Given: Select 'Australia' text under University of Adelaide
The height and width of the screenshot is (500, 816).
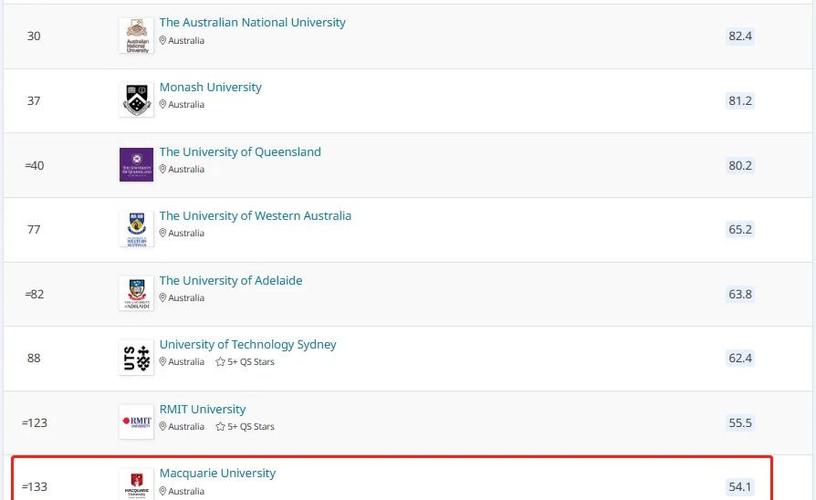Looking at the screenshot, I should [x=186, y=298].
